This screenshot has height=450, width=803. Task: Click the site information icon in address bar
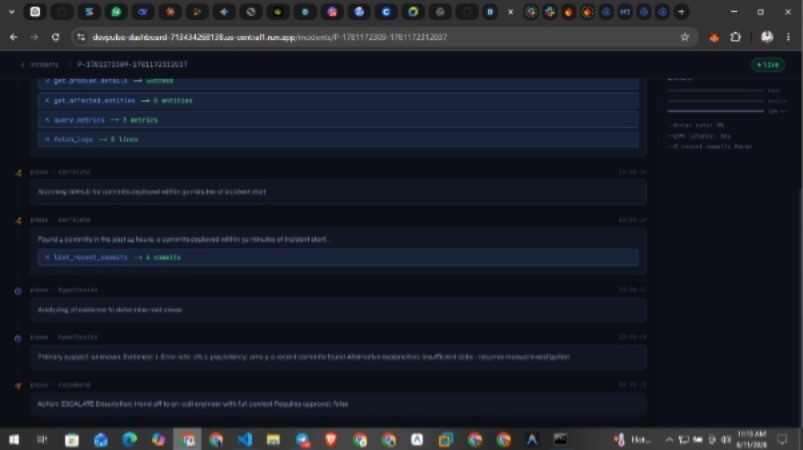click(80, 37)
